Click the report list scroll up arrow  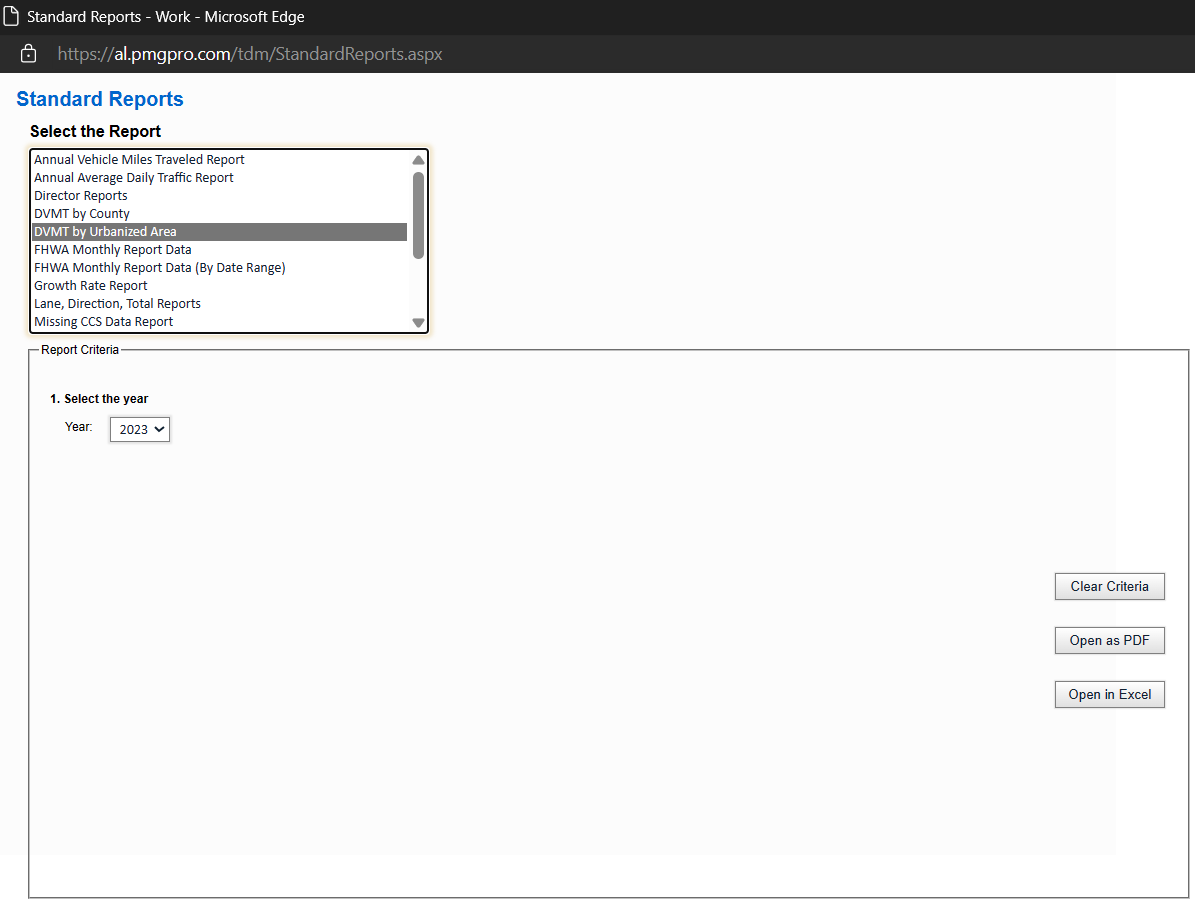pos(418,160)
